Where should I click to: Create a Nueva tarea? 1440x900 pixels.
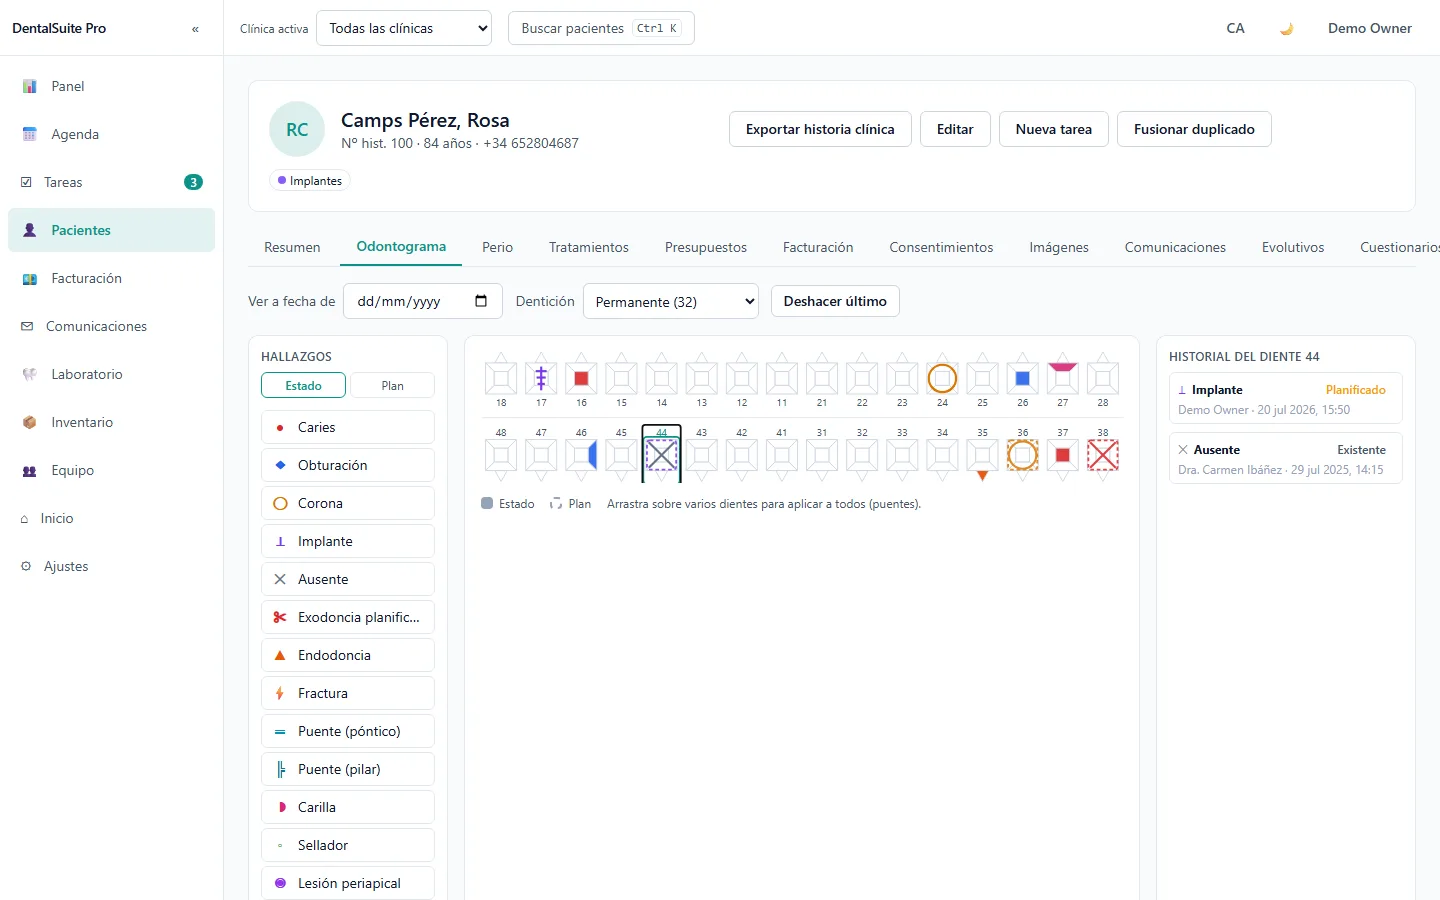(1054, 129)
